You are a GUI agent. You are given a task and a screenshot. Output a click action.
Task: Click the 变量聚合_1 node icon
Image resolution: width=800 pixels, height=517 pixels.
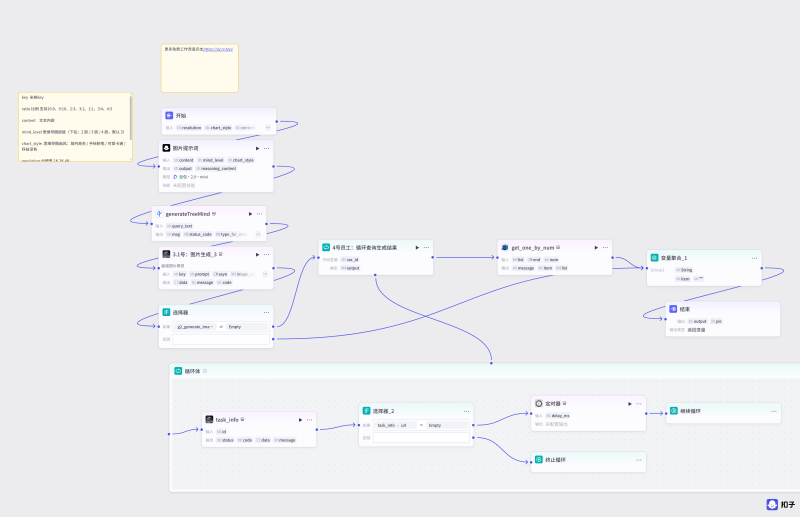pyautogui.click(x=655, y=258)
